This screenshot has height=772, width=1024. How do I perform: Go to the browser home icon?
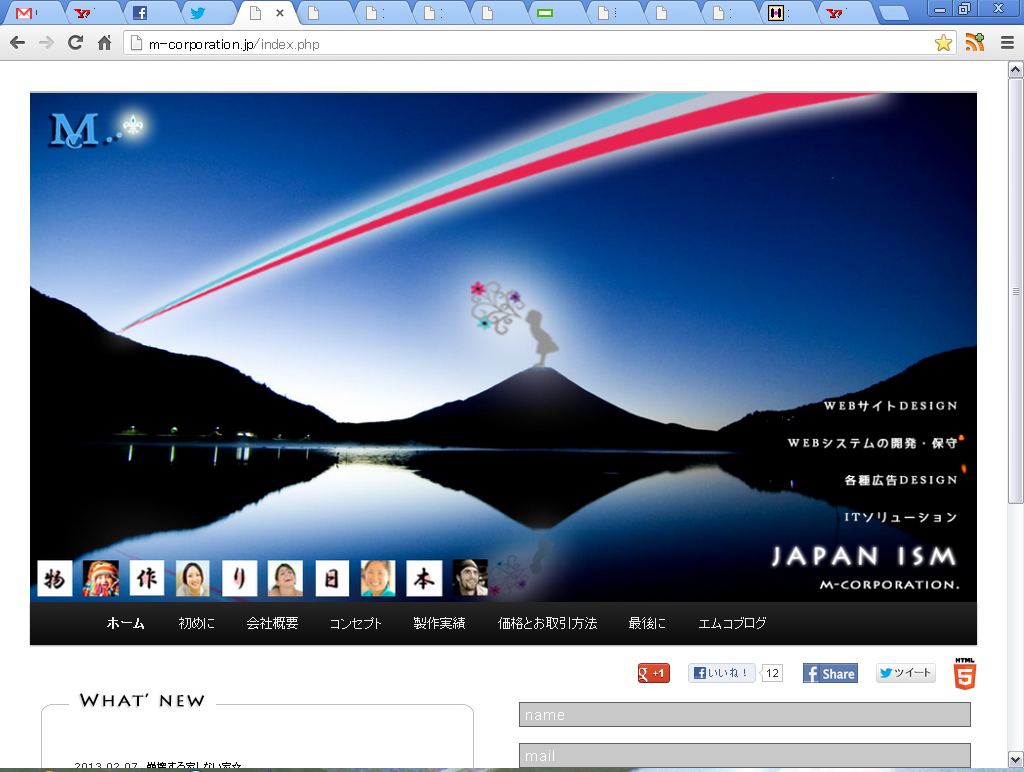pos(104,43)
